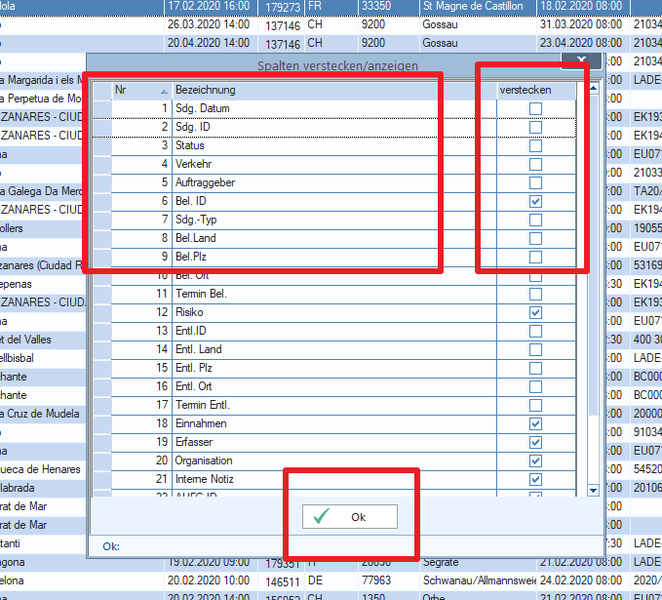
Task: Tick the verstecken checkbox for Entl.ID
Action: click(535, 331)
